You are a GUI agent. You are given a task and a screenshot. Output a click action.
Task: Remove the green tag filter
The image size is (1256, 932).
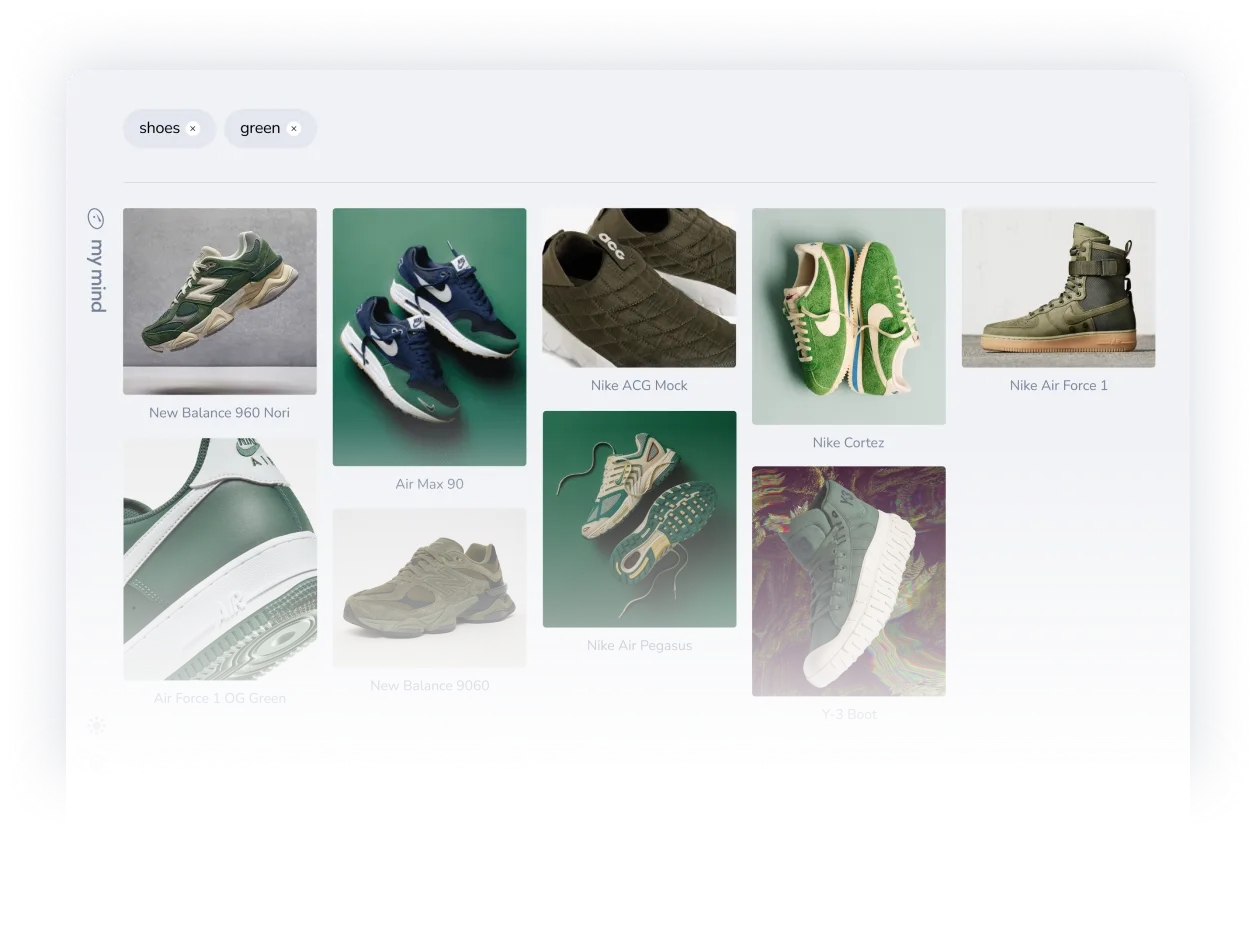294,128
